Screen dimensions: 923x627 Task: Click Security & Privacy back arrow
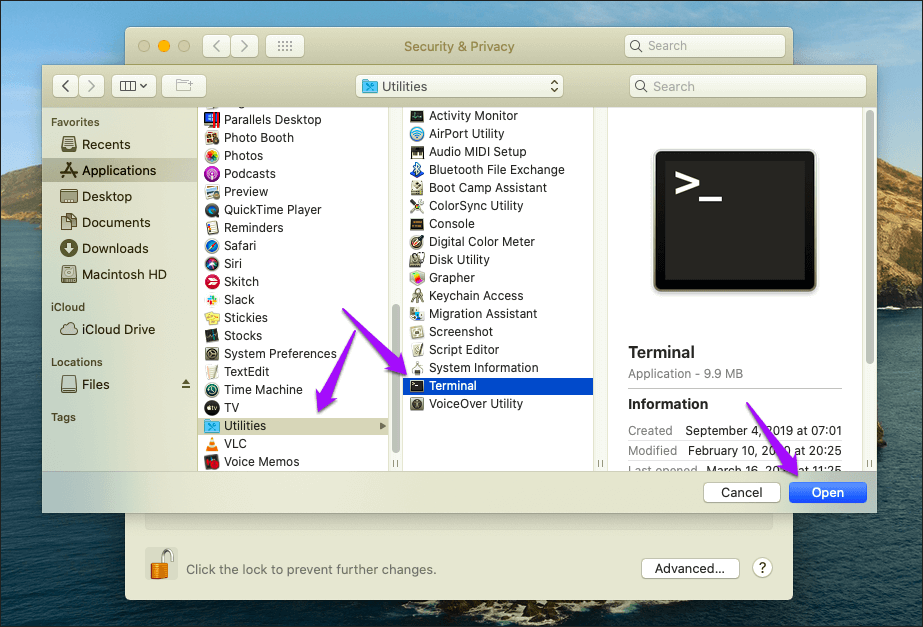217,46
